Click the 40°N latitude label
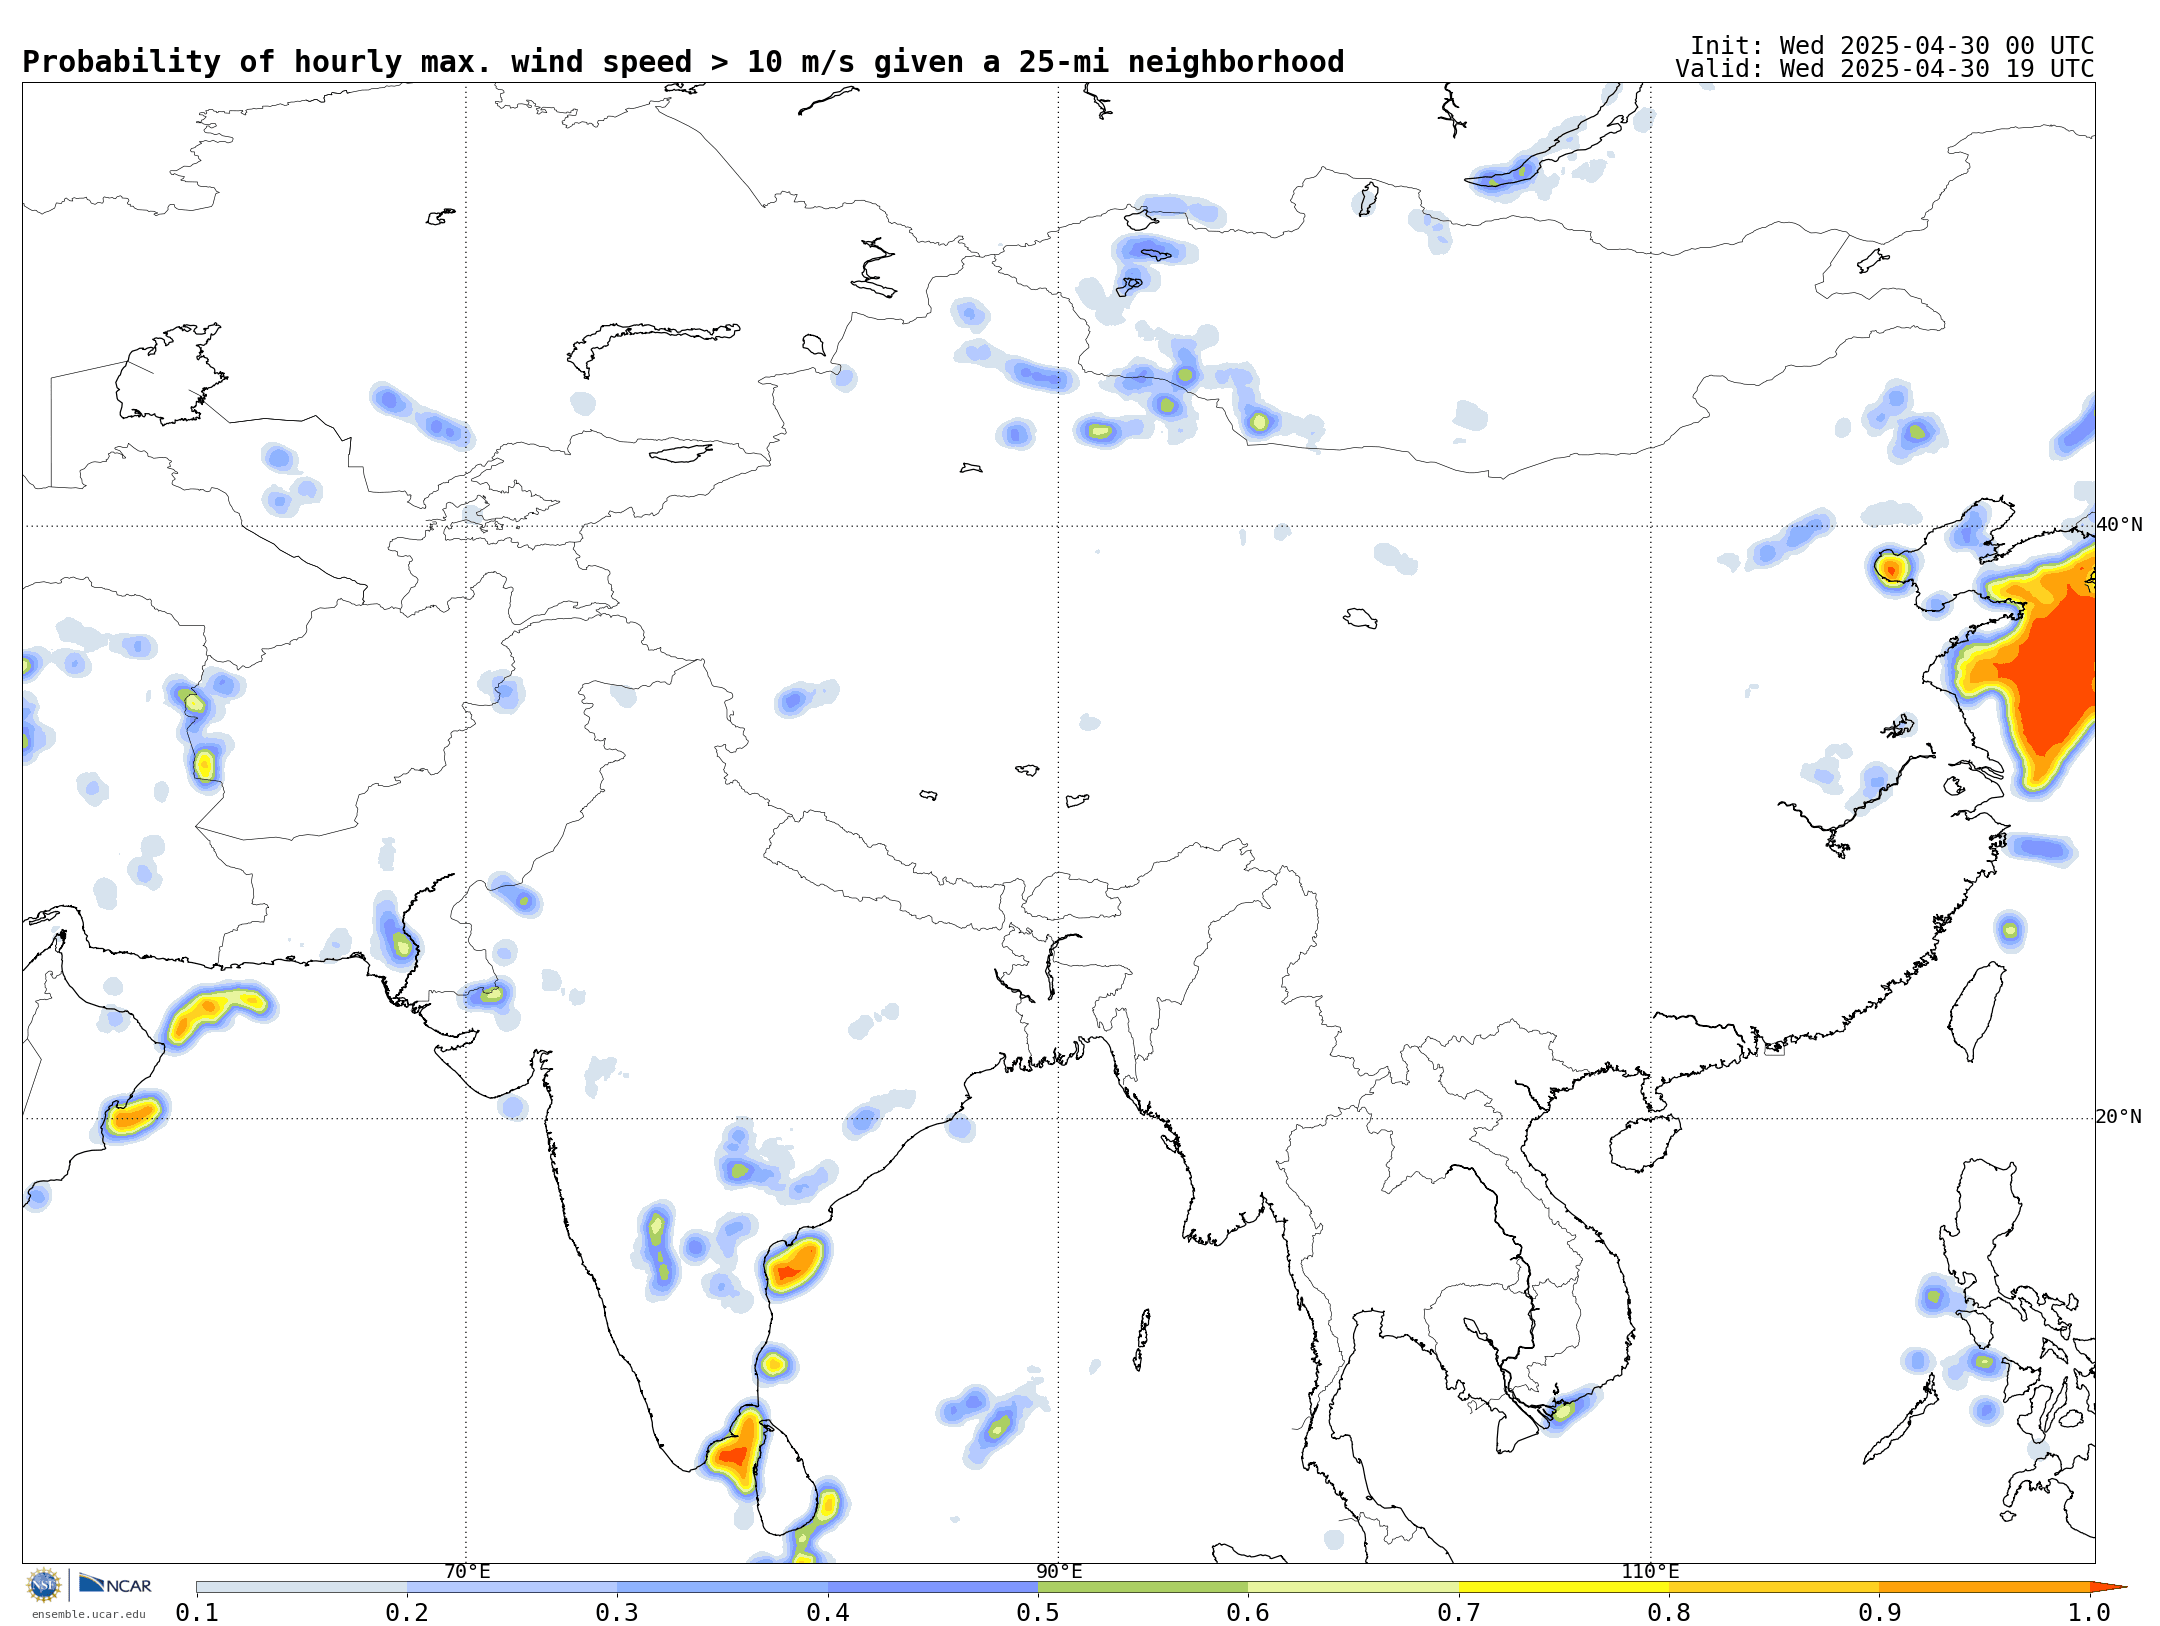 pos(2119,525)
